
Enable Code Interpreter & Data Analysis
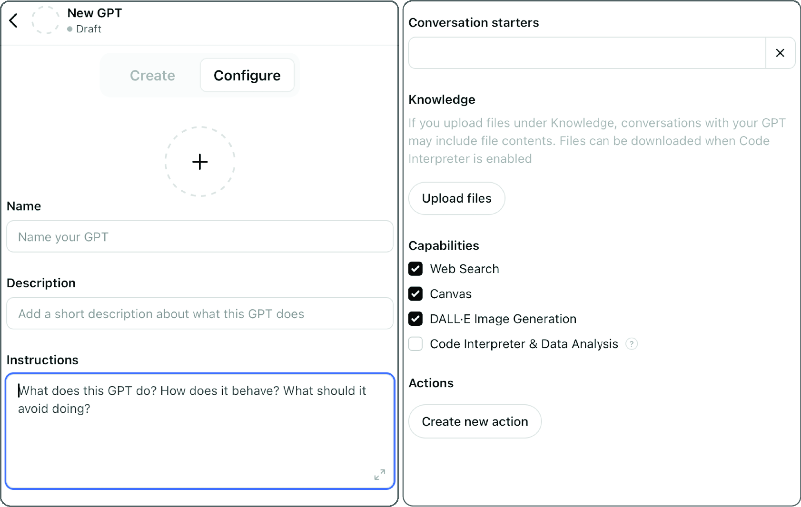(x=415, y=344)
